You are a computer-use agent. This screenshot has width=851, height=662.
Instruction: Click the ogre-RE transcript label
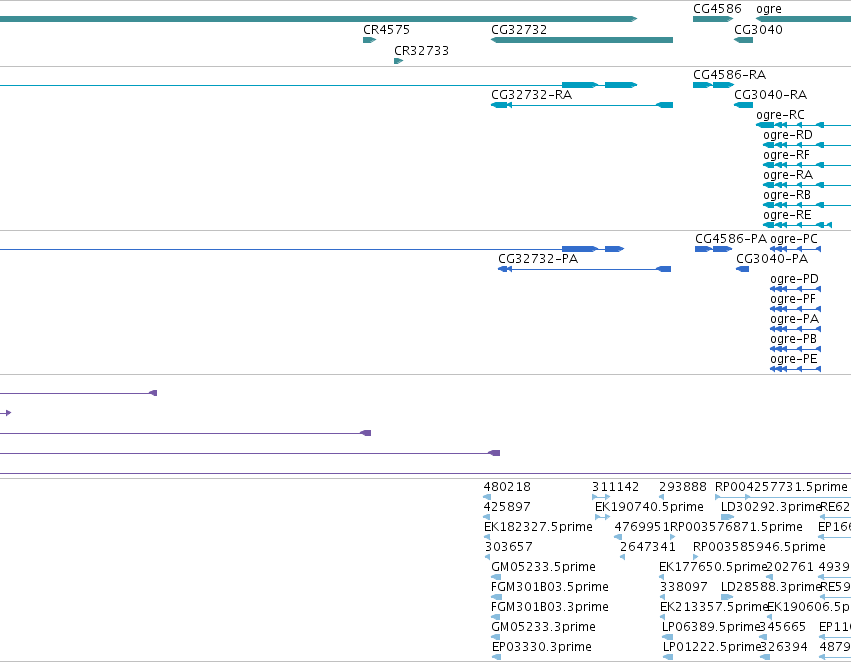pos(787,215)
